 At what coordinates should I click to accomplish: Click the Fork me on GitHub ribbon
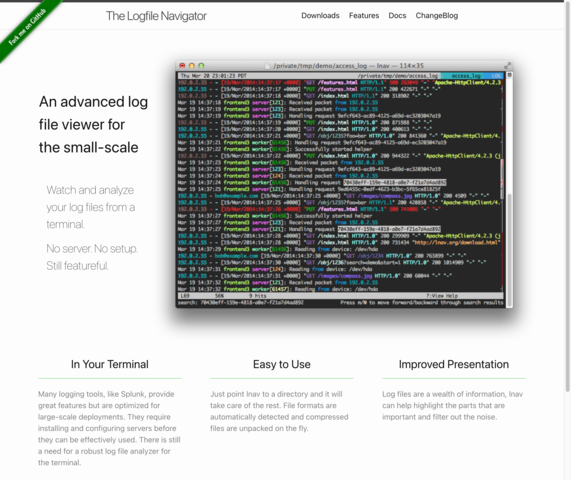coord(27,27)
